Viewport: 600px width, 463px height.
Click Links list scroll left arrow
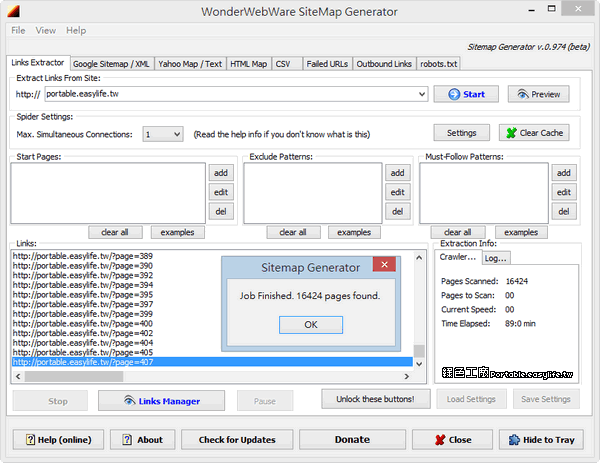coord(18,377)
